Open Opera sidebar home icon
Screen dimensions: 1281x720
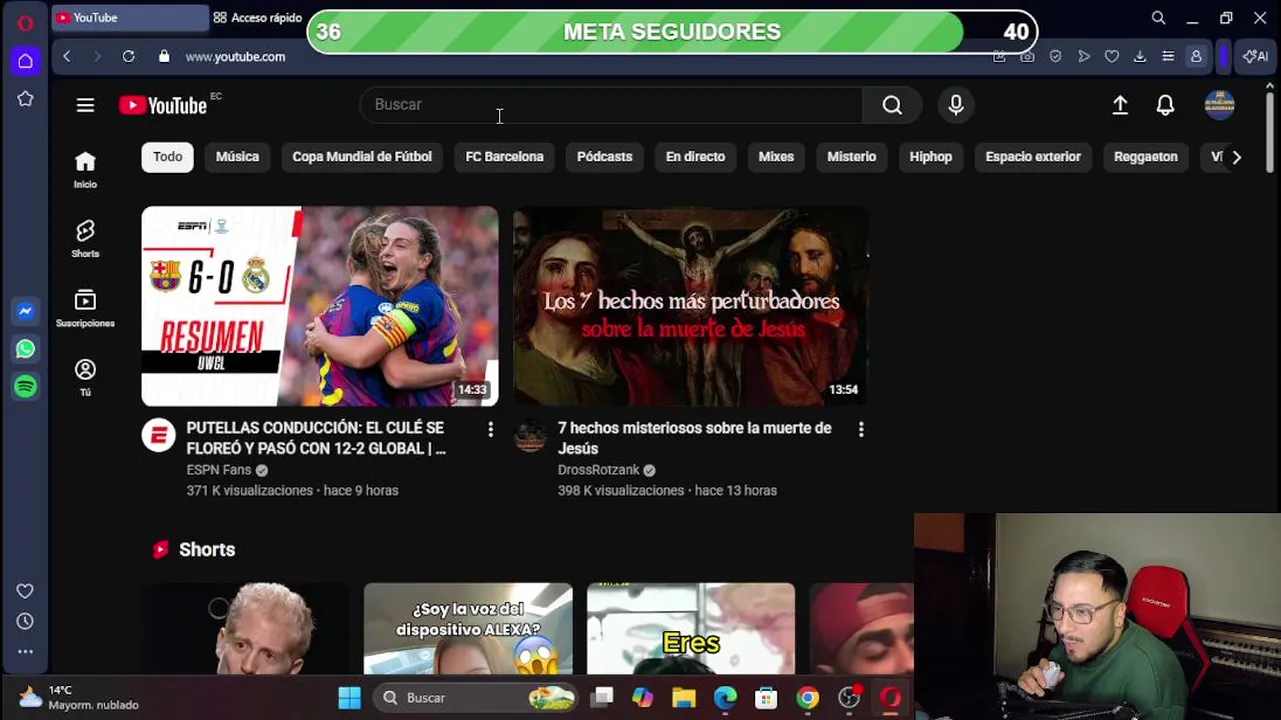point(26,61)
